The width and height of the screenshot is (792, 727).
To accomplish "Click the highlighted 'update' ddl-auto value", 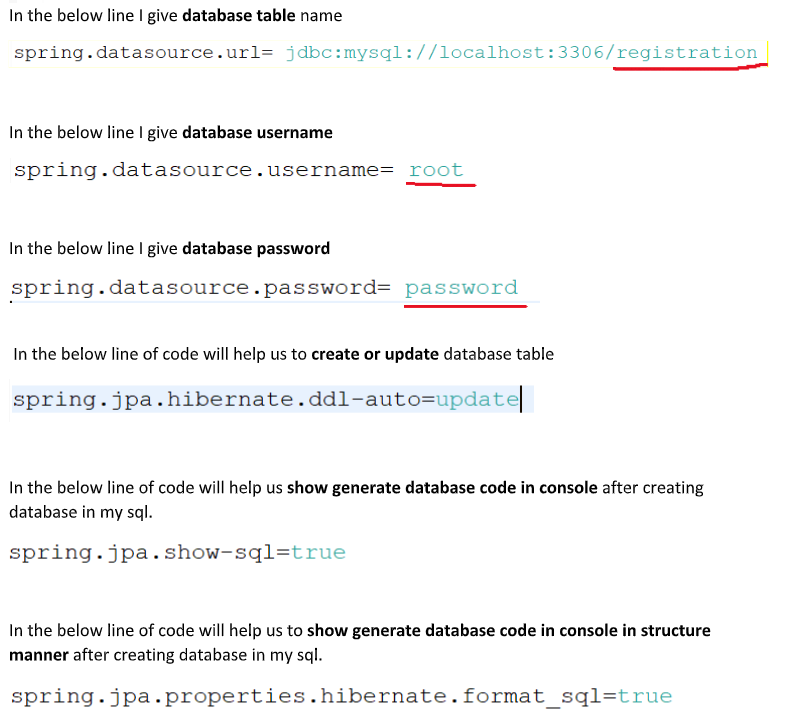I will (x=477, y=400).
